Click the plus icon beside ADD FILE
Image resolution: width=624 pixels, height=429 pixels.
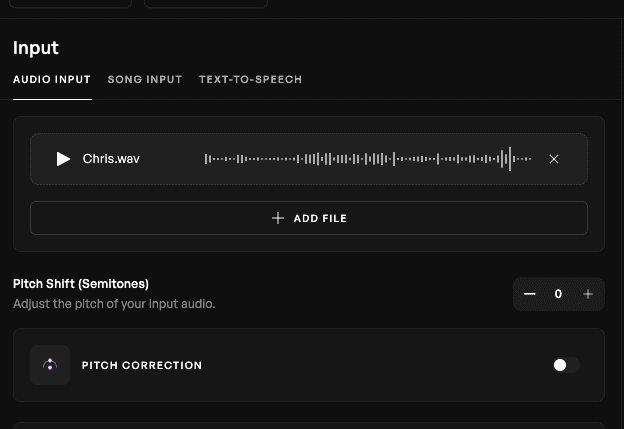pyautogui.click(x=278, y=218)
